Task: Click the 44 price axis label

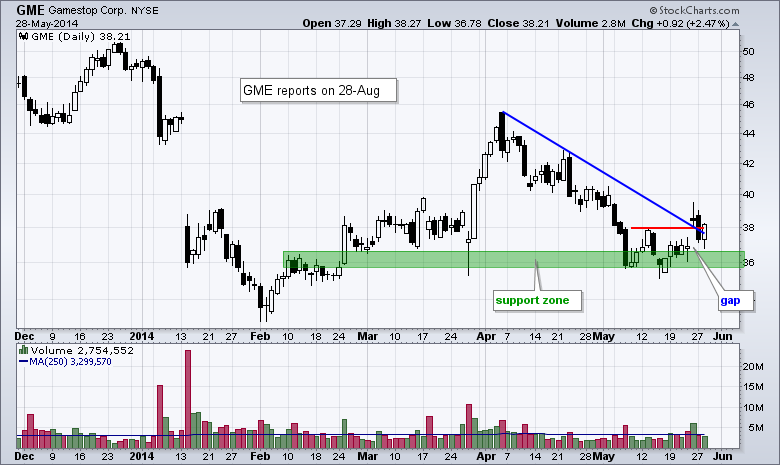Action: tap(748, 133)
